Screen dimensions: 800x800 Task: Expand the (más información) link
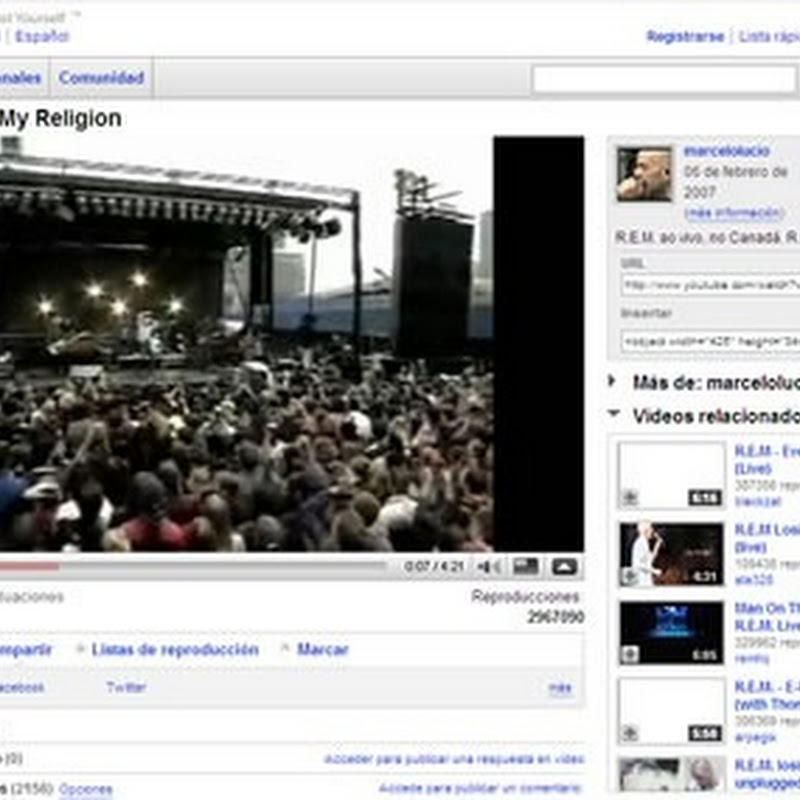click(x=734, y=212)
